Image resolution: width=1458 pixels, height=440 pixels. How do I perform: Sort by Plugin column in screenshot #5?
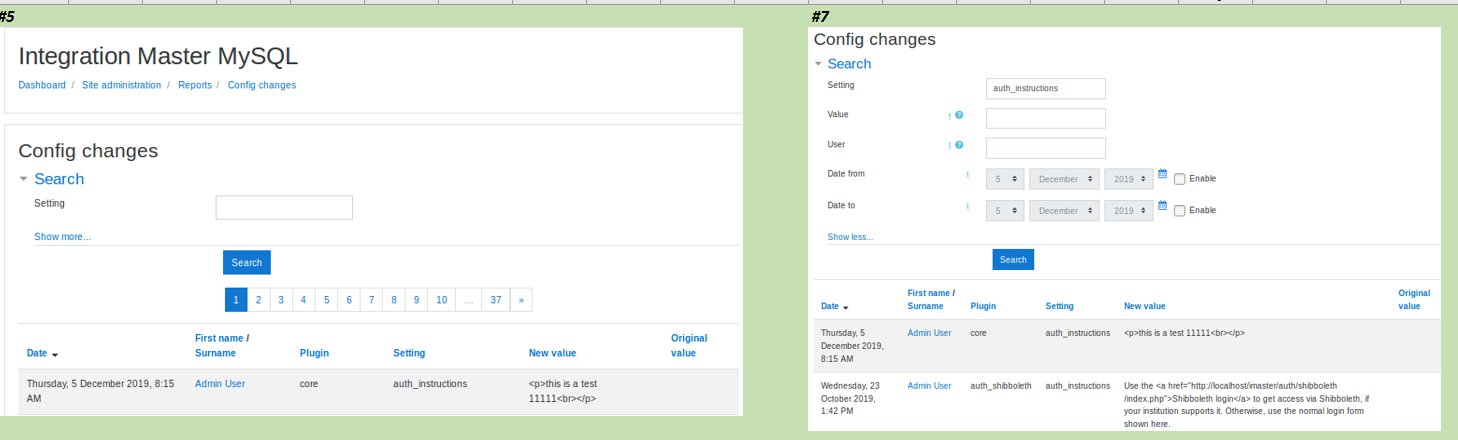314,353
